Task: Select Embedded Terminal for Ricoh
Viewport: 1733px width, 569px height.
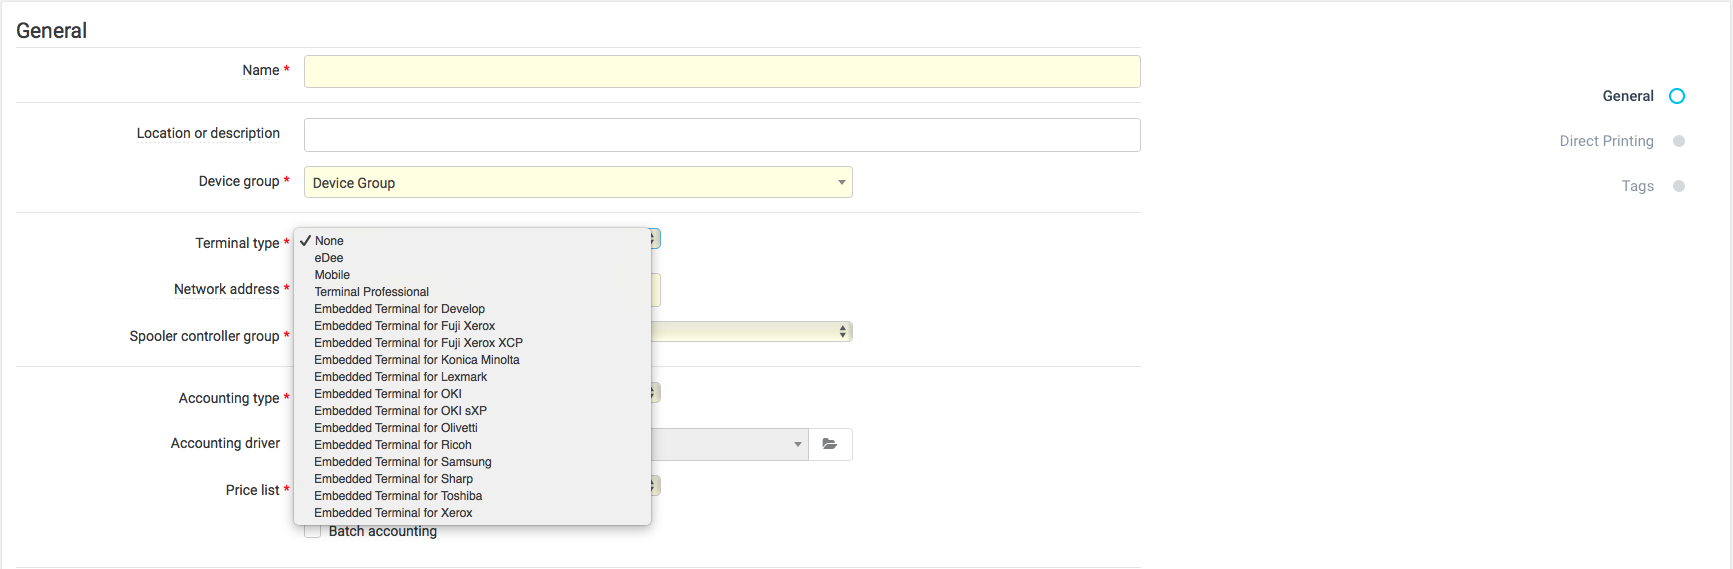Action: [x=392, y=445]
